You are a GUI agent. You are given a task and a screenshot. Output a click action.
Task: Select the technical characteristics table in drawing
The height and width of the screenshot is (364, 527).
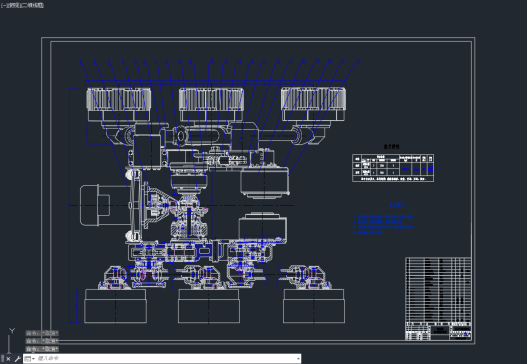point(393,168)
